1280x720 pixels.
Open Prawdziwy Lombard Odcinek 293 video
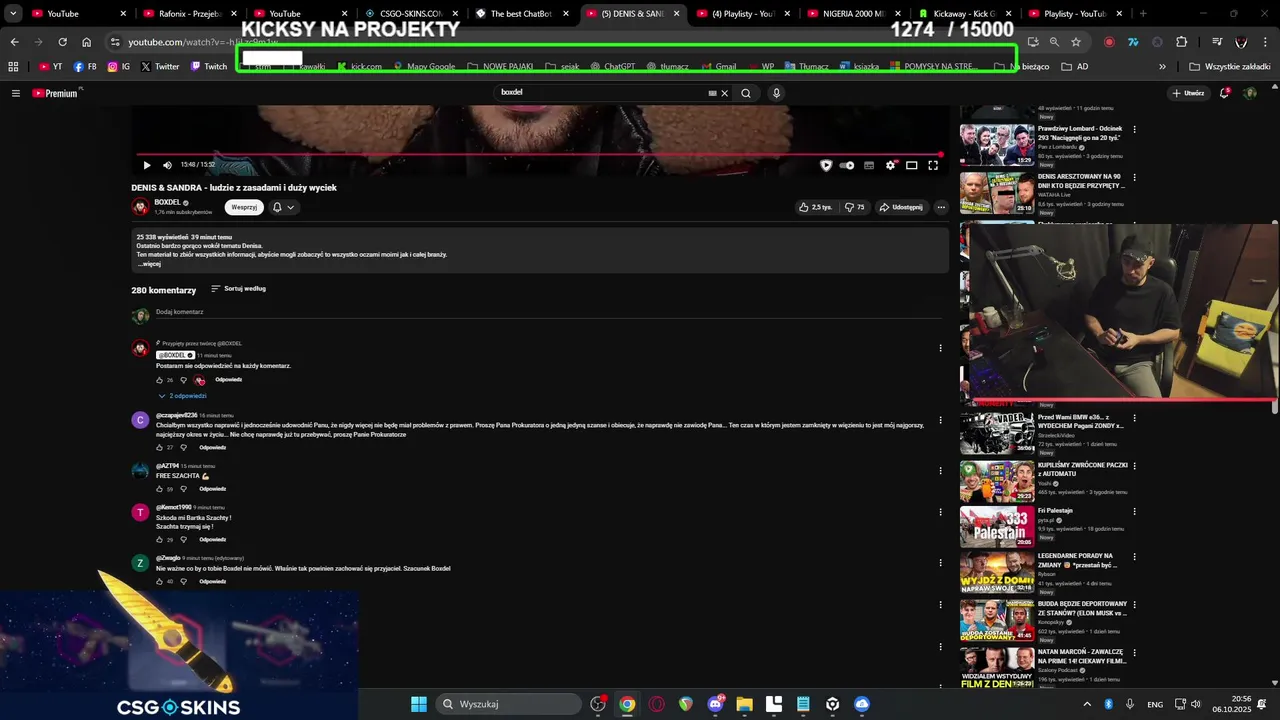997,145
